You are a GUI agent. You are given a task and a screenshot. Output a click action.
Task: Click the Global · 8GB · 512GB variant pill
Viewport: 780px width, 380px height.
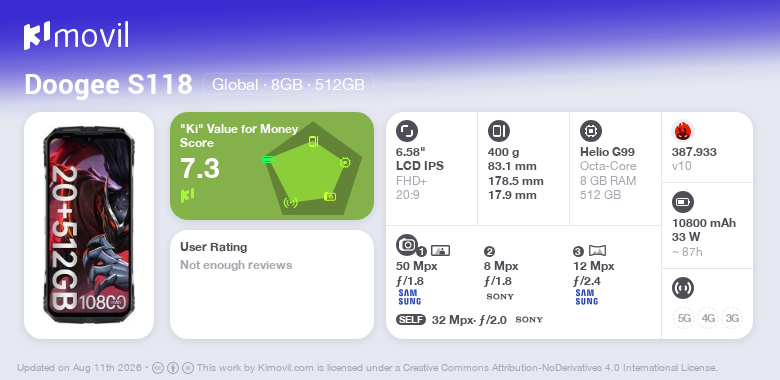289,84
